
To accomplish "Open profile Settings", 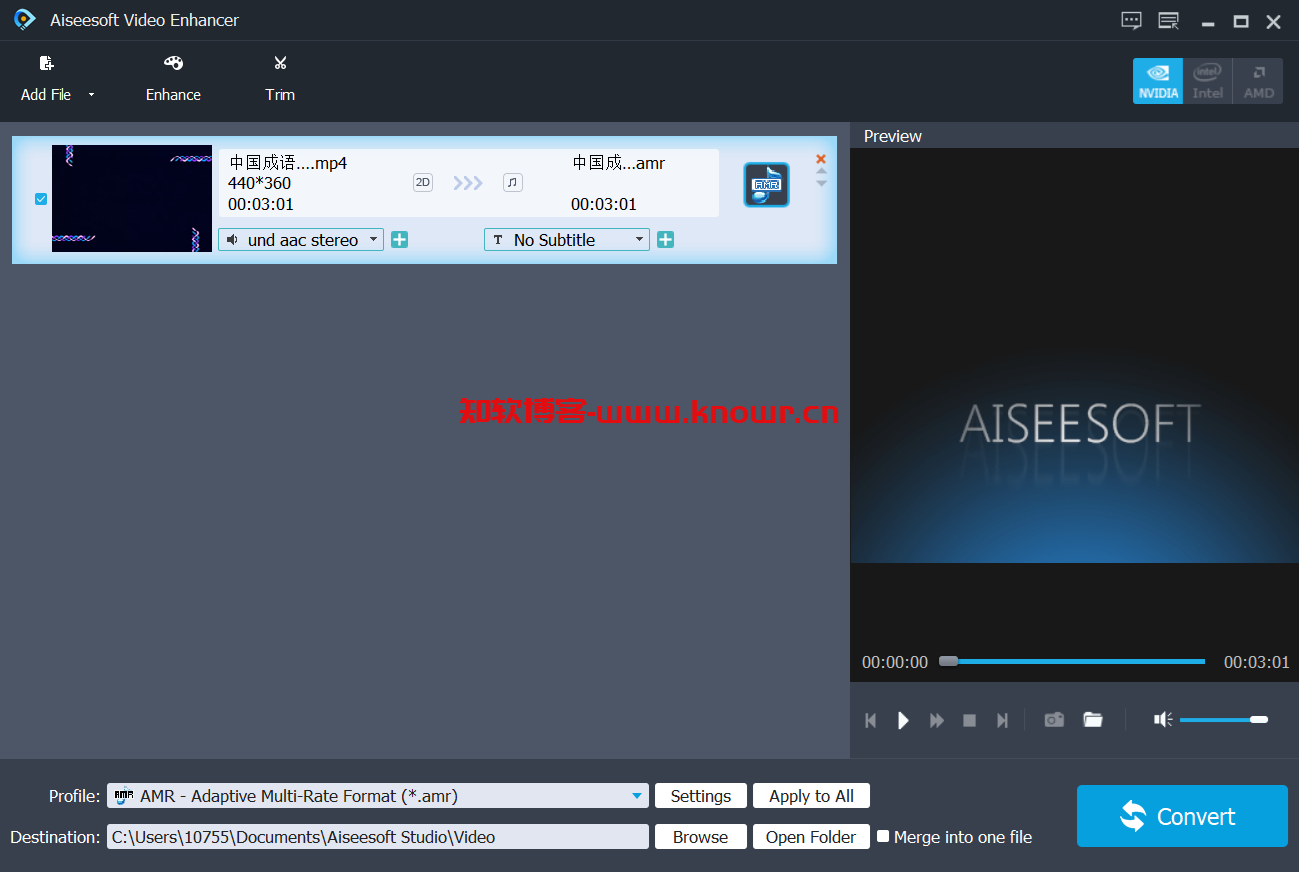I will [x=700, y=796].
